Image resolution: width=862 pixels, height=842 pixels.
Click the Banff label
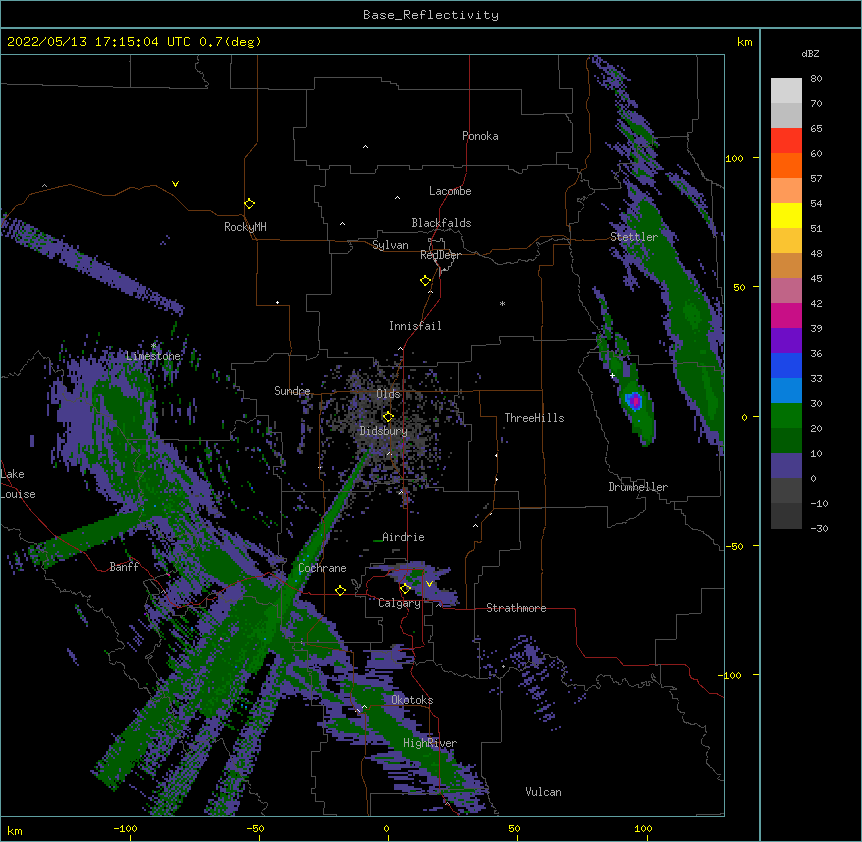pyautogui.click(x=124, y=567)
